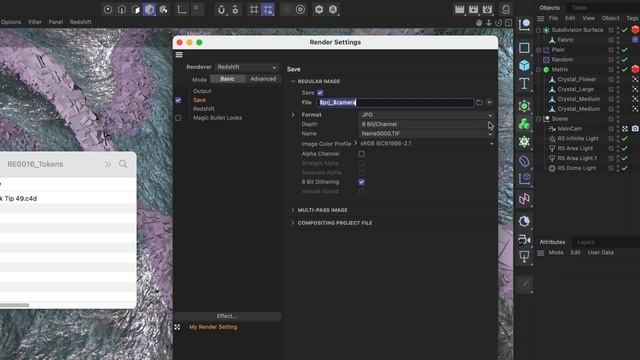Open the Renderer Redshift dropdown
Viewport: 640px width, 360px height.
[x=247, y=67]
